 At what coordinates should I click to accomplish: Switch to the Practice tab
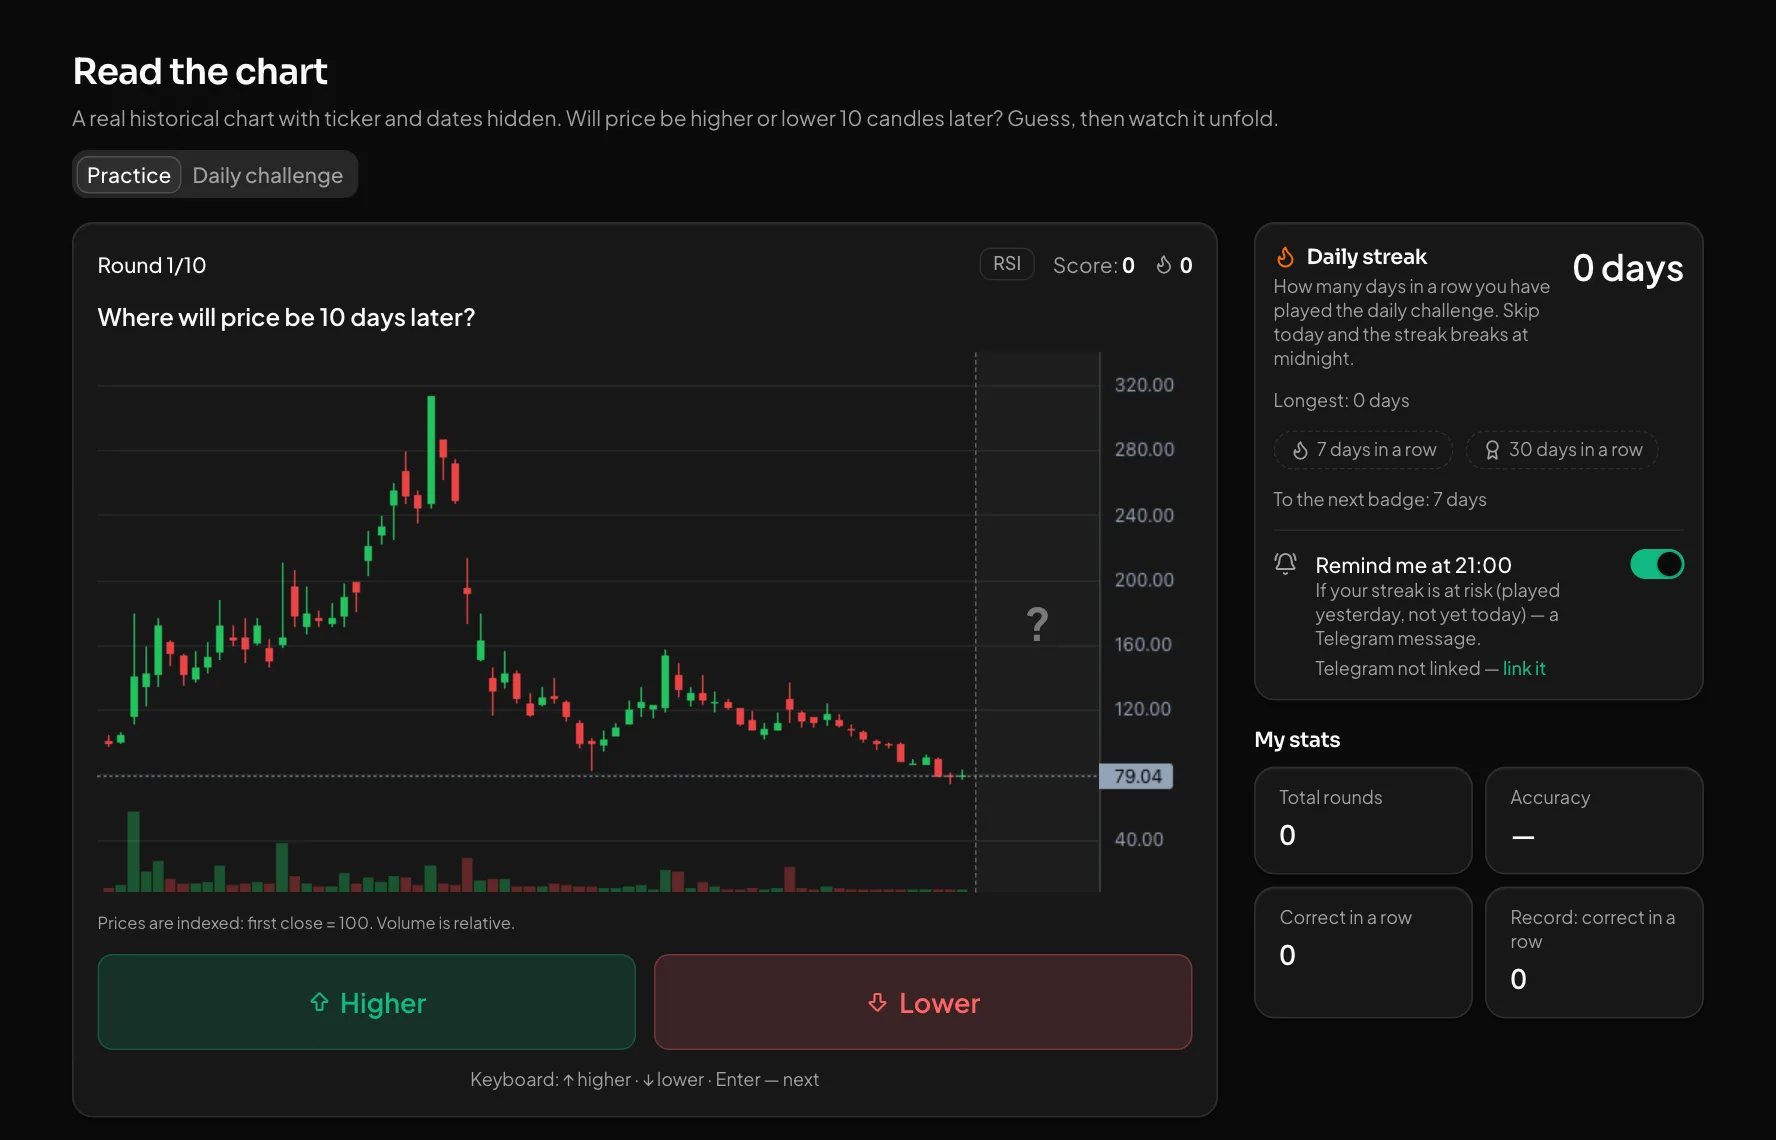(128, 175)
